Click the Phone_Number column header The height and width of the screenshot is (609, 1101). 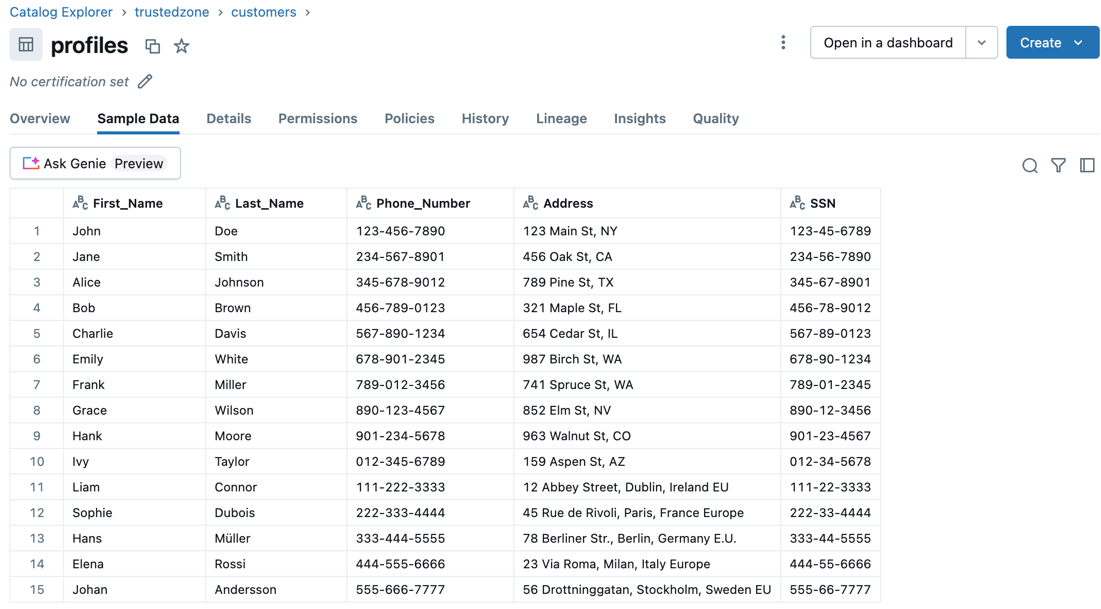coord(430,204)
